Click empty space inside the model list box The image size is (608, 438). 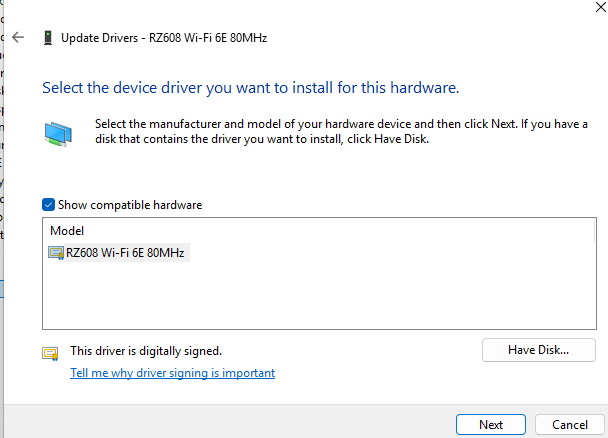coord(320,295)
